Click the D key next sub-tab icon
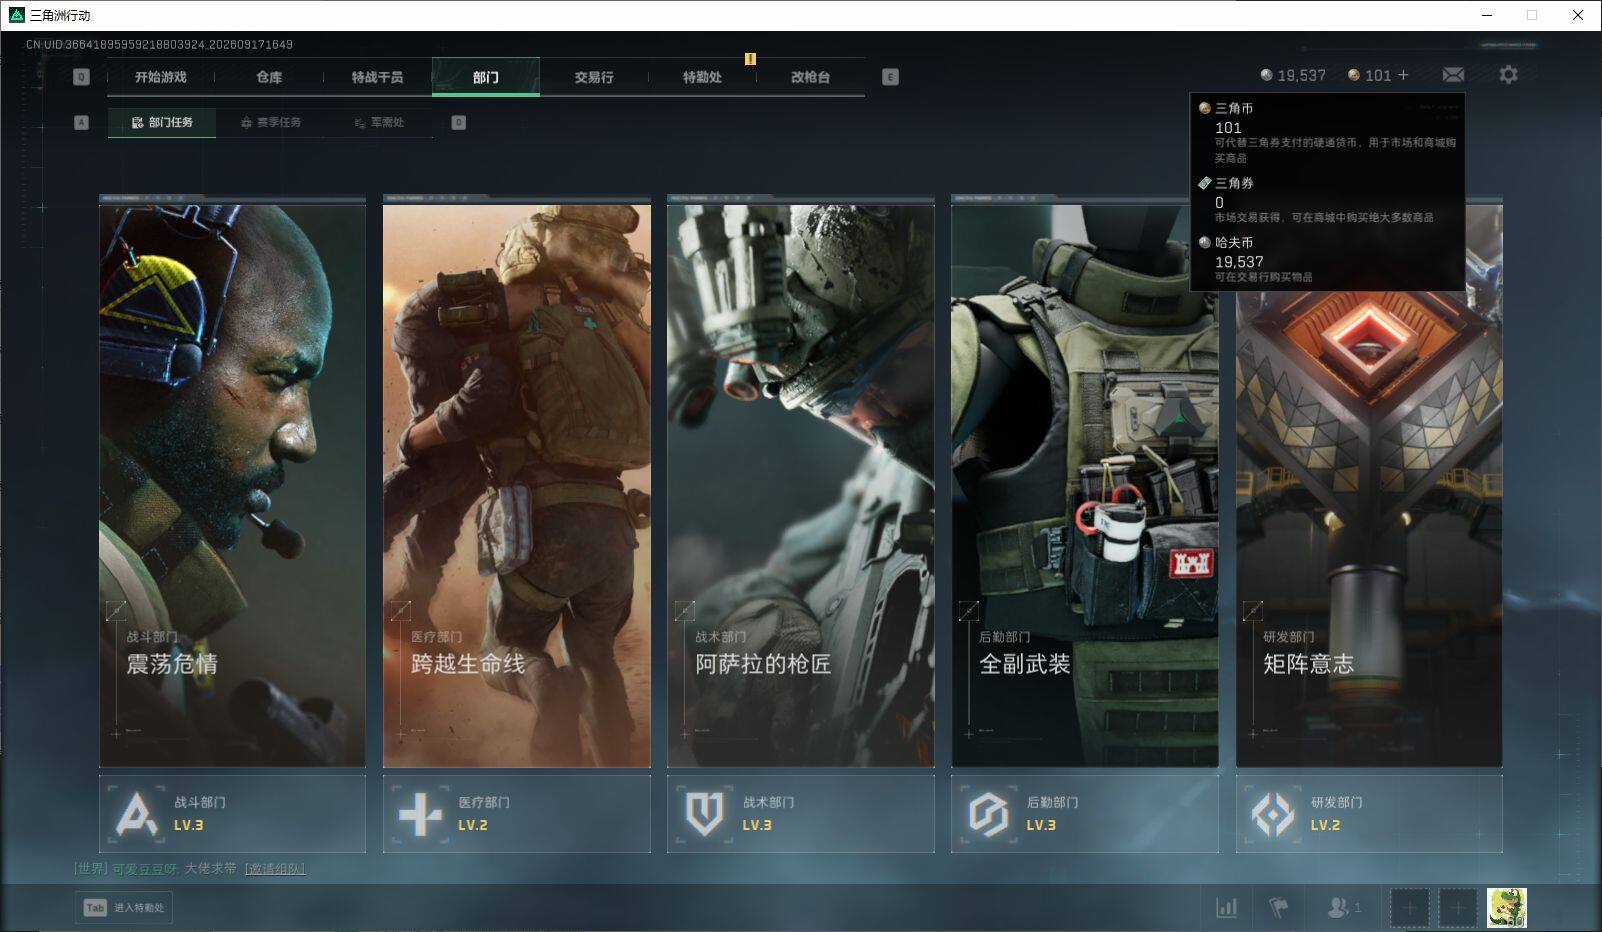Viewport: 1602px width, 932px height. tap(458, 122)
